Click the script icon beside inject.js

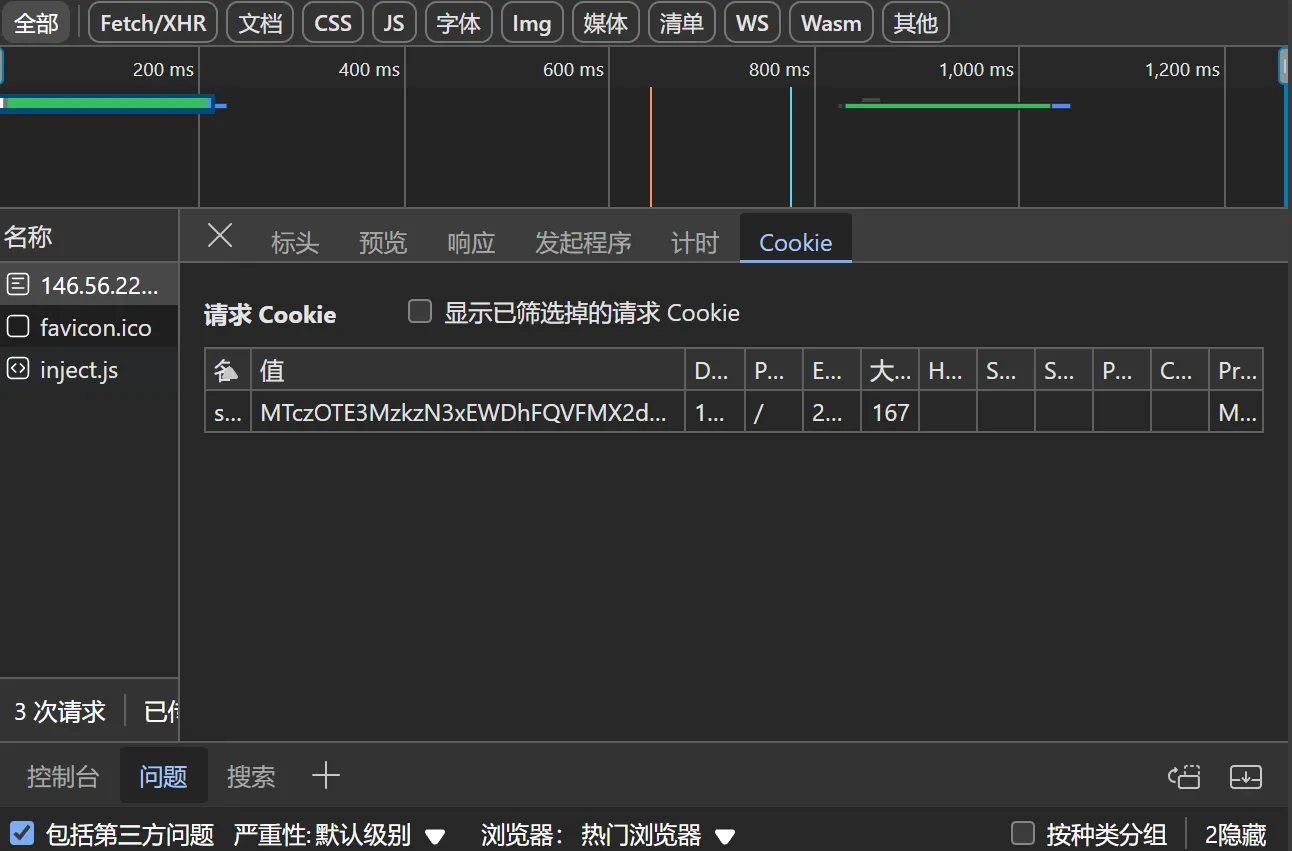point(17,369)
